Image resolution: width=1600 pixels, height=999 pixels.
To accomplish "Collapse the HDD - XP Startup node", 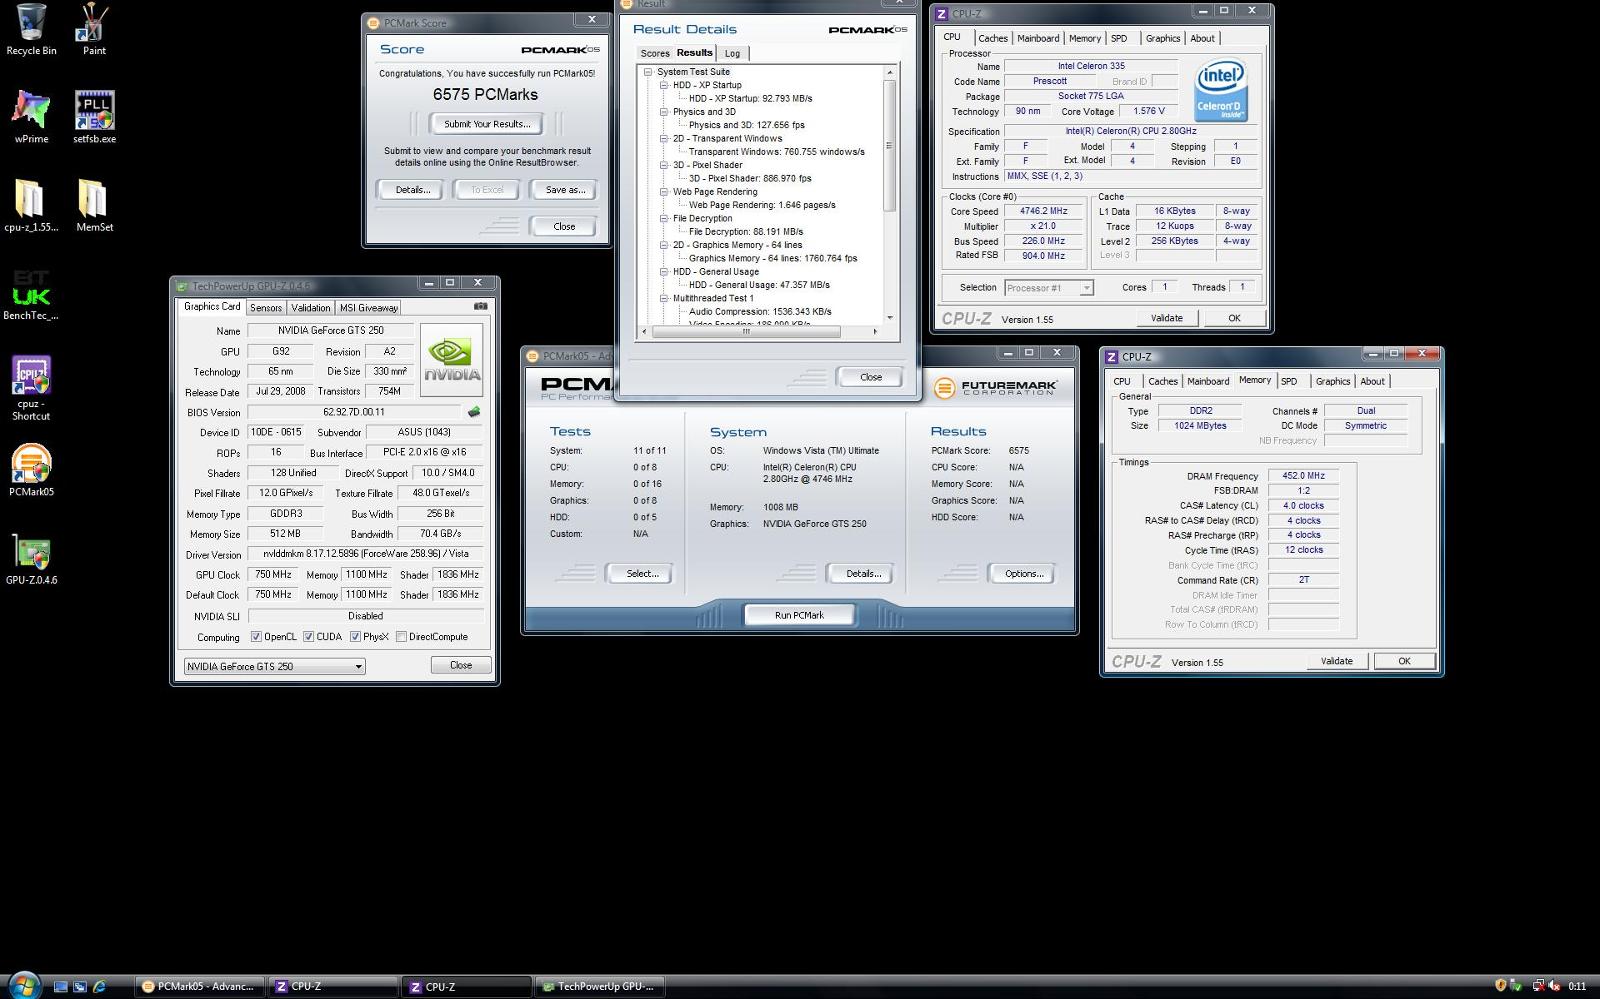I will coord(664,85).
